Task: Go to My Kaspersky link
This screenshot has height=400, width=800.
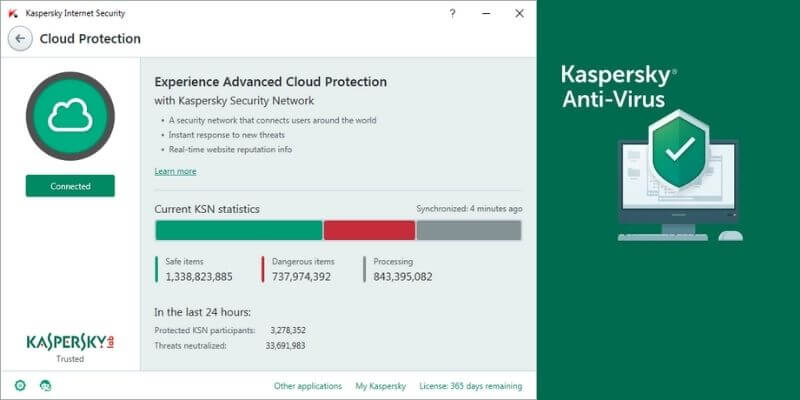Action: coord(380,386)
